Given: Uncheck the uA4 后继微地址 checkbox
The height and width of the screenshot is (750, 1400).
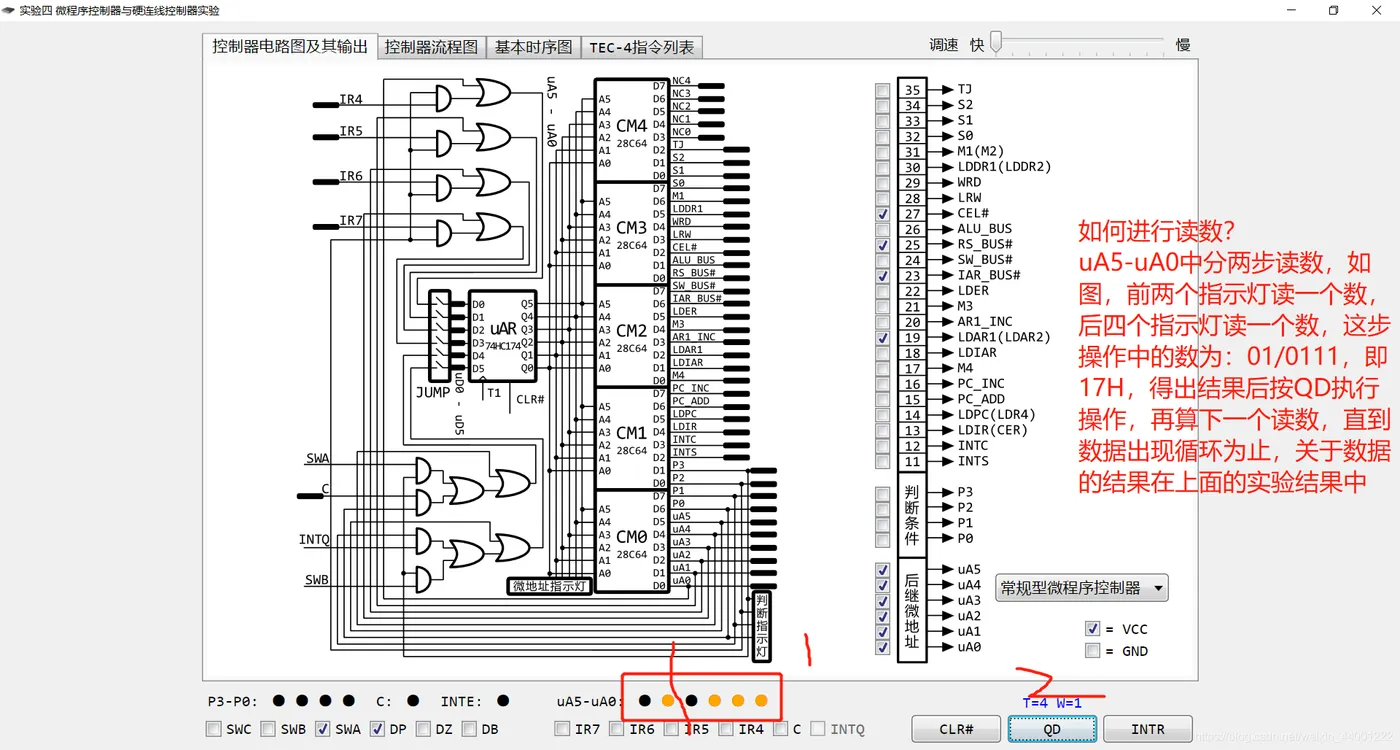Looking at the screenshot, I should [882, 586].
